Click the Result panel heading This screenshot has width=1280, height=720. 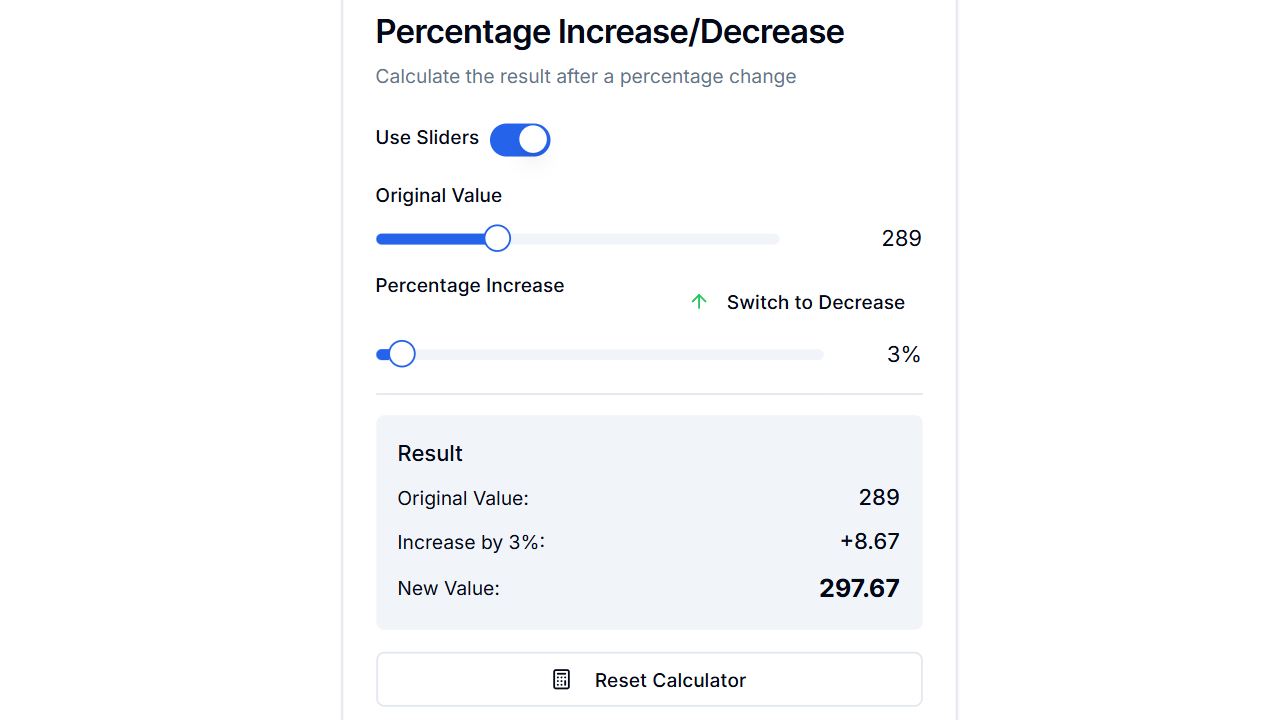click(430, 453)
